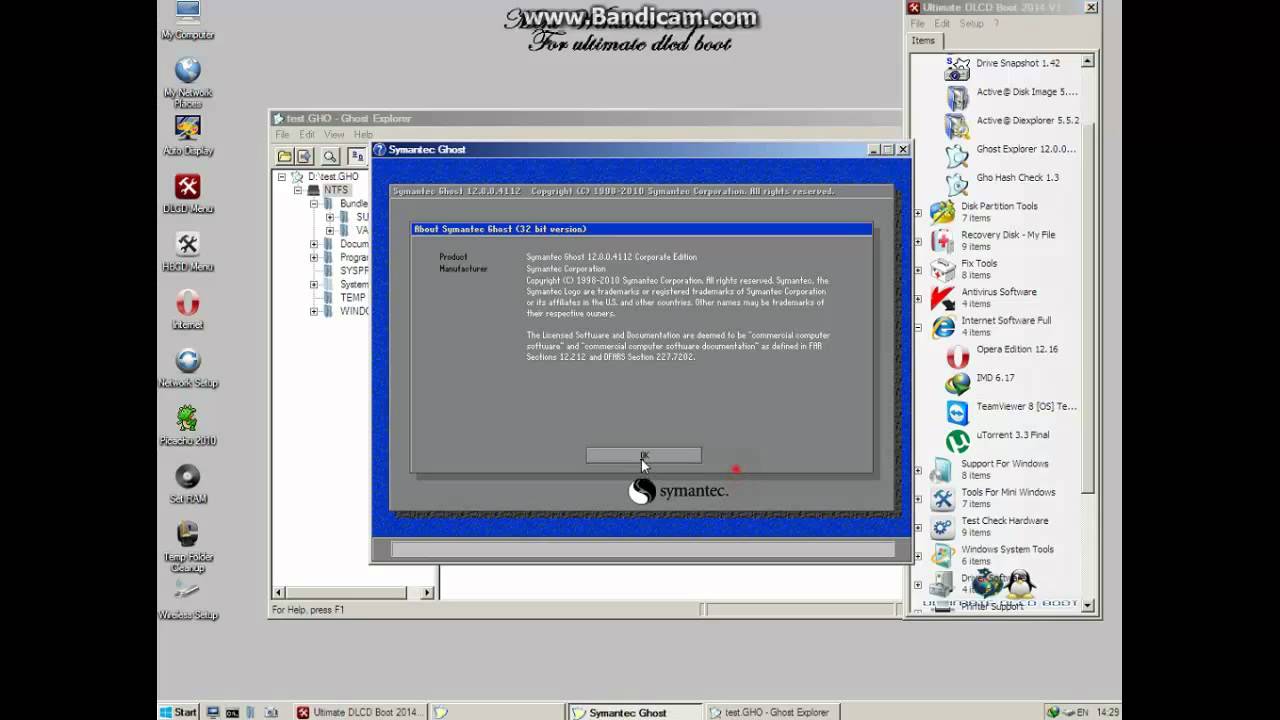This screenshot has height=720, width=1280.
Task: Click the Open folder icon in Ghost Explorer toolbar
Action: pos(285,156)
